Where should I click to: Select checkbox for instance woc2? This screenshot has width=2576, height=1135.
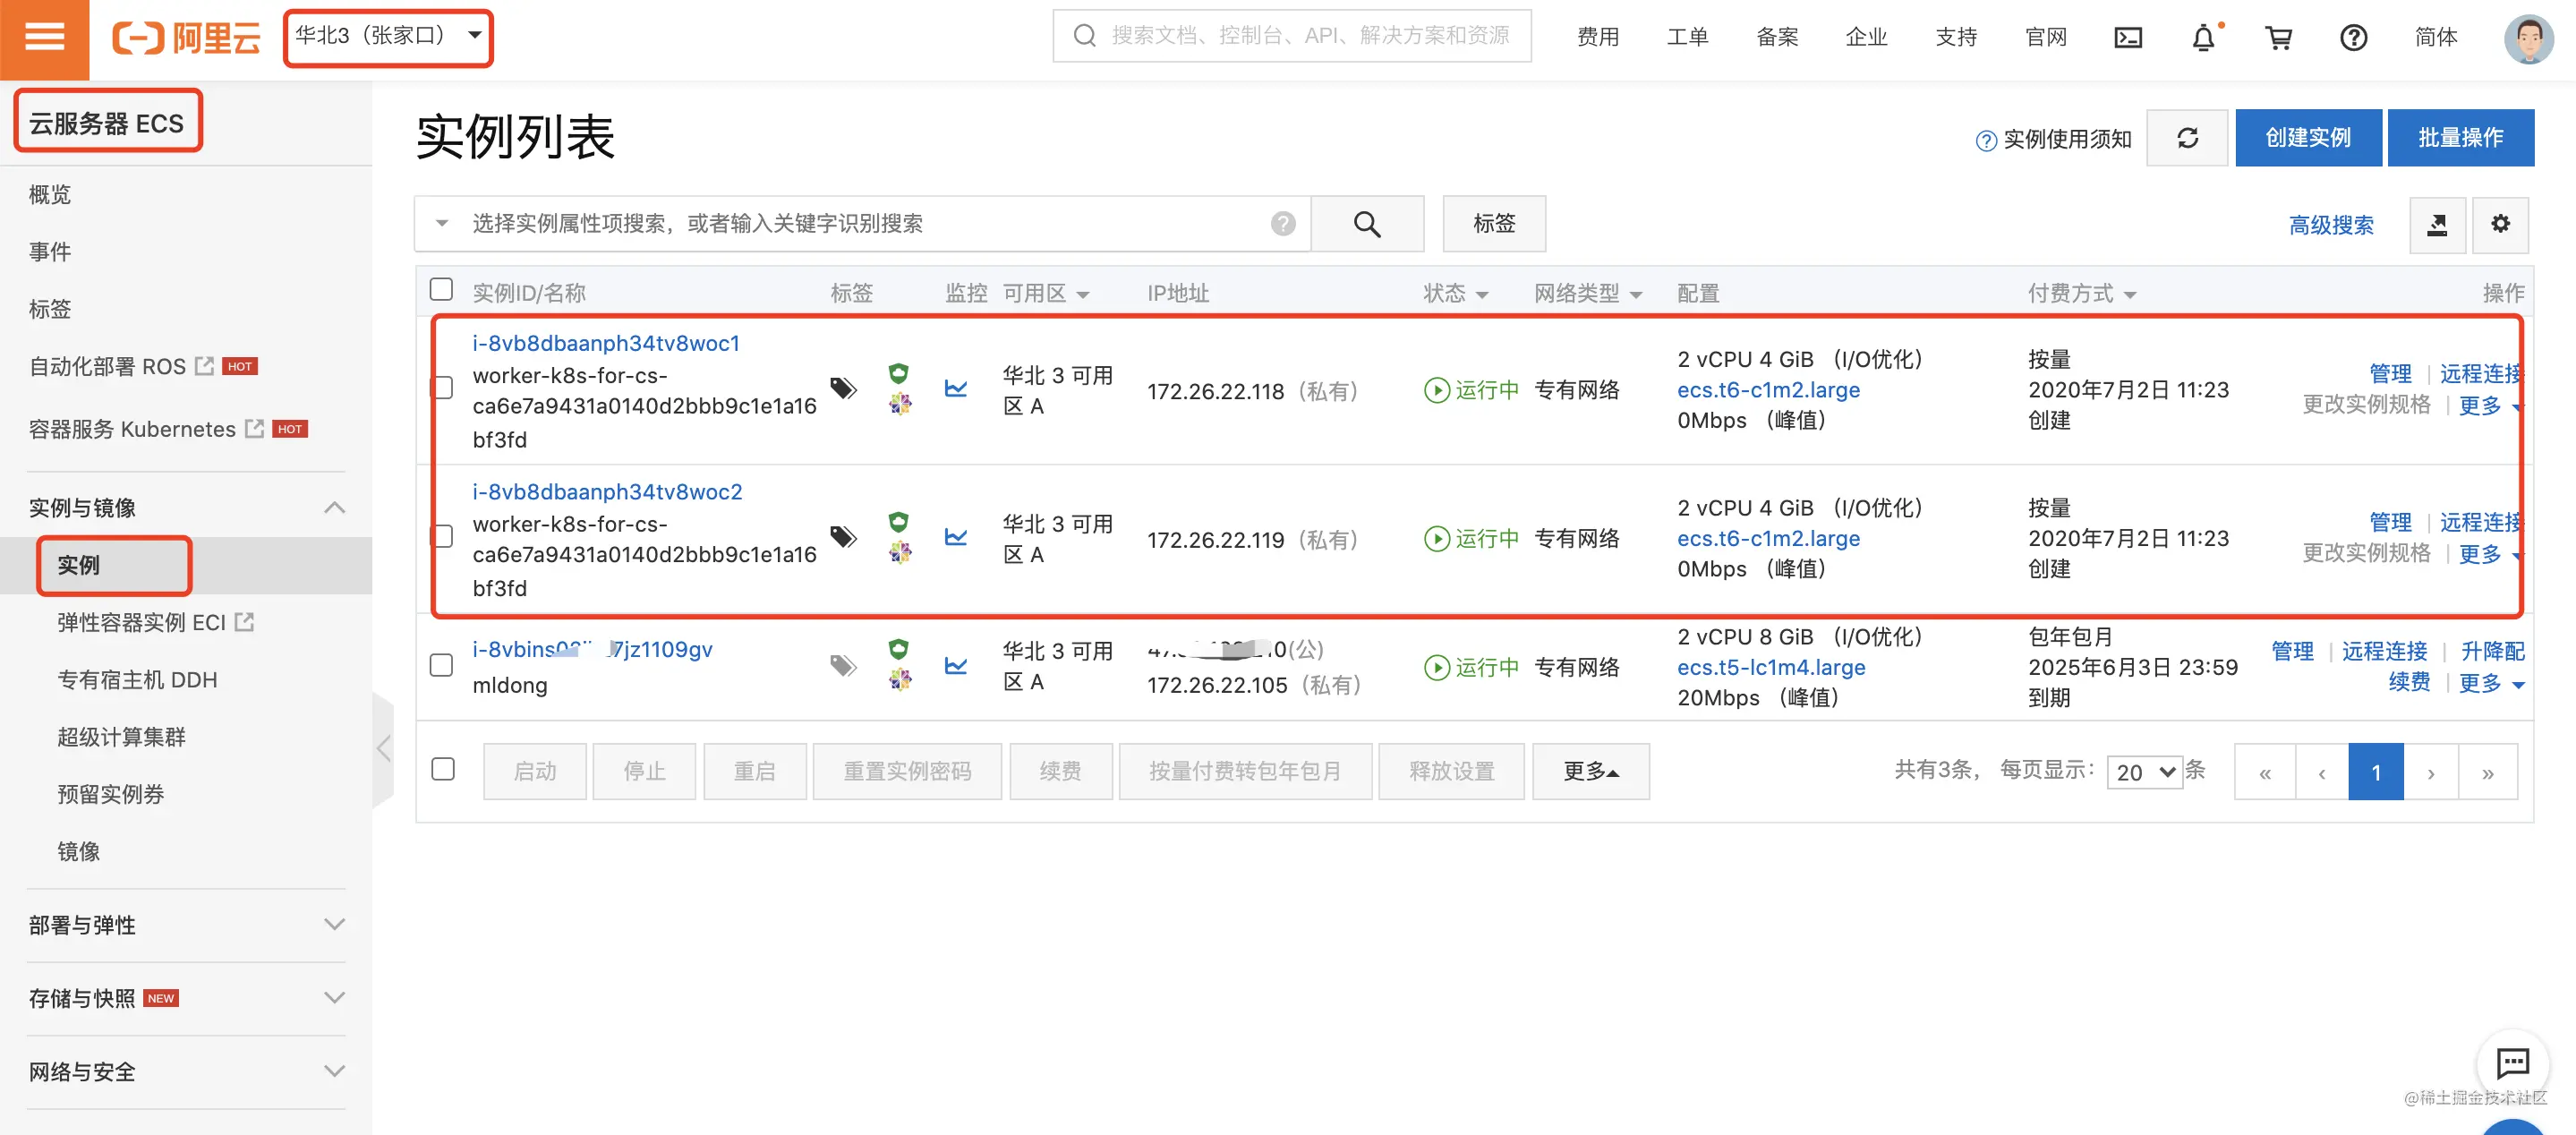441,537
